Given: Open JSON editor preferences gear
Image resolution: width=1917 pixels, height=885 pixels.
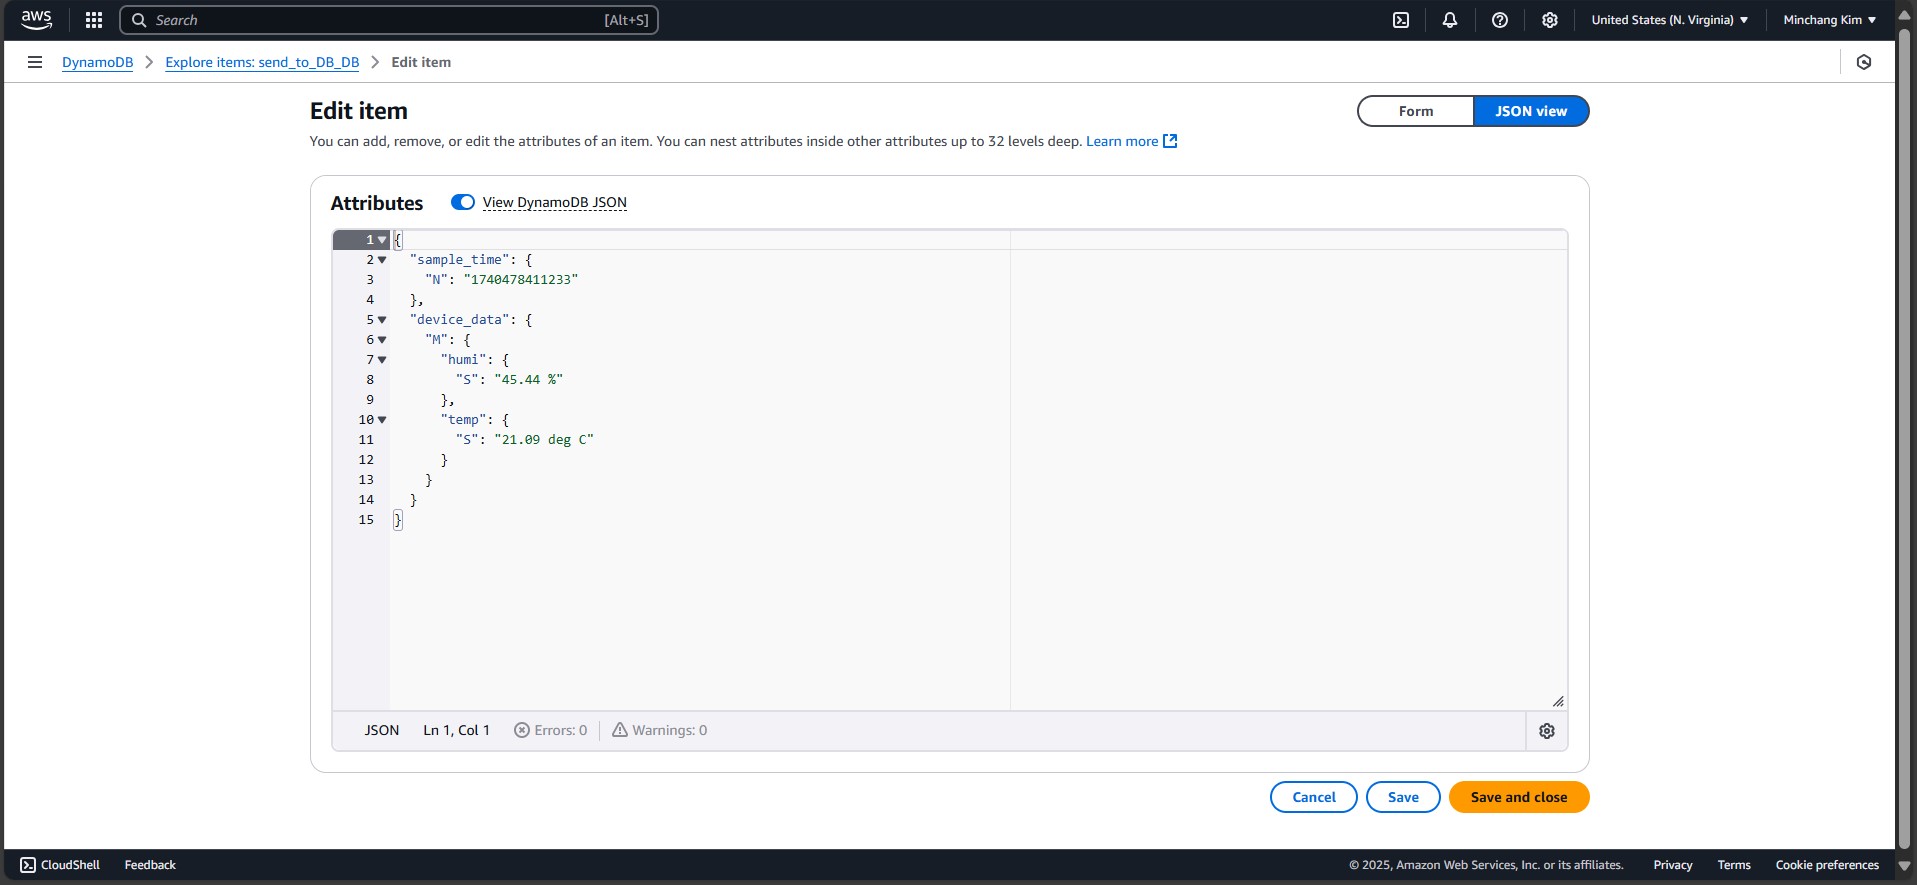Looking at the screenshot, I should point(1547,731).
